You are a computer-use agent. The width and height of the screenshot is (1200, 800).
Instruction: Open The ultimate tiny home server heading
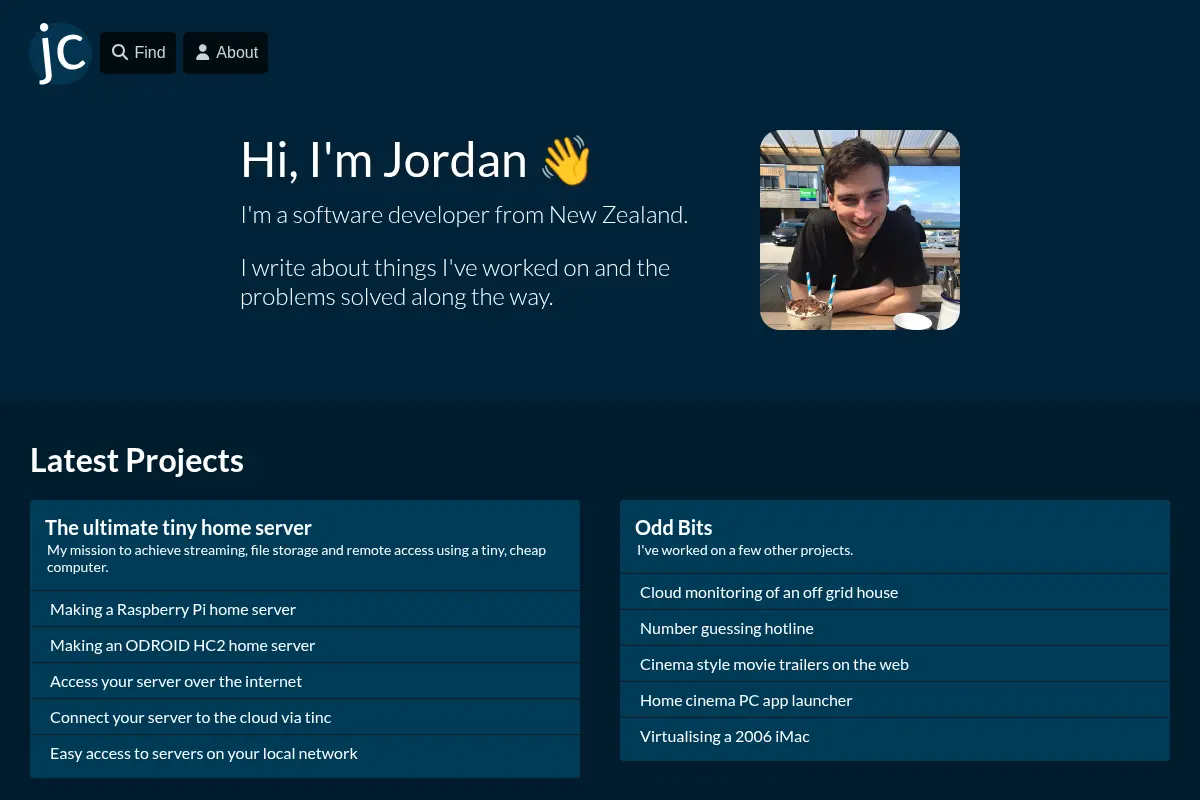click(x=178, y=527)
